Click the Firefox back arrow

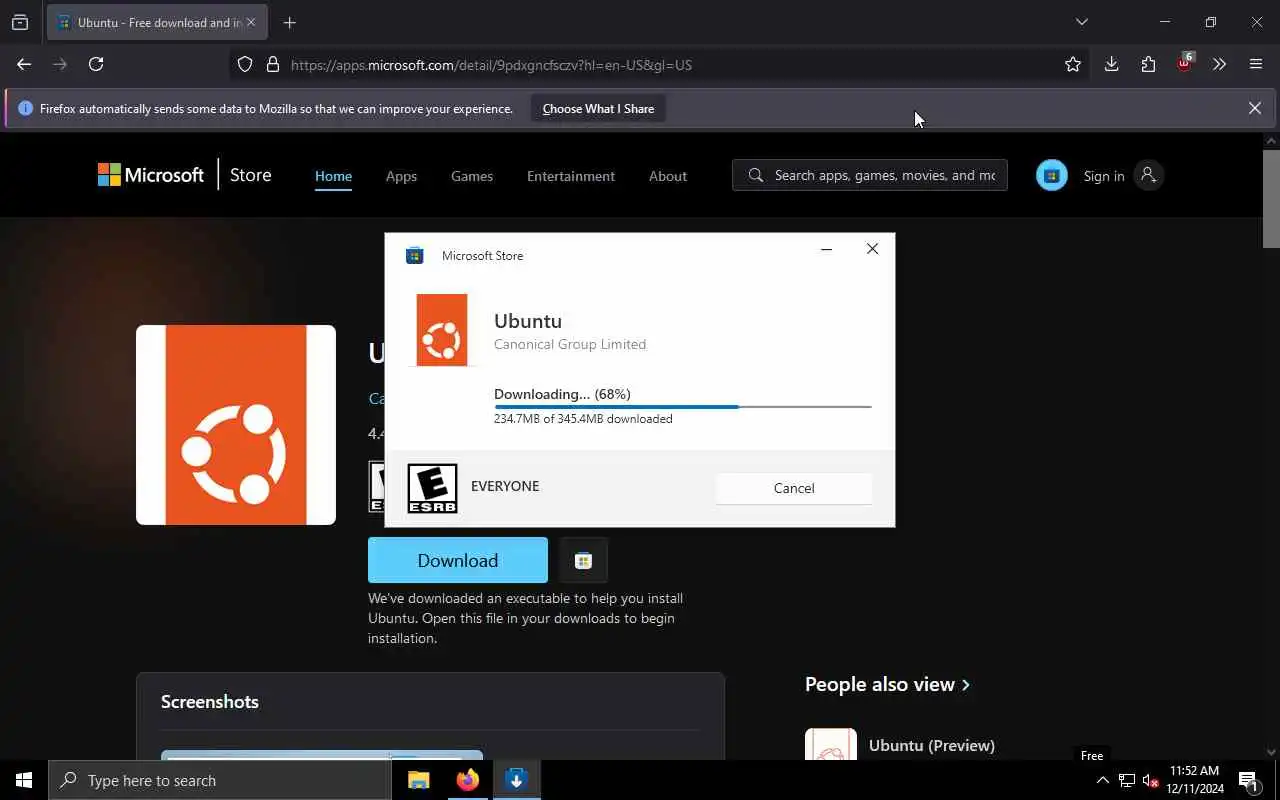pyautogui.click(x=24, y=64)
